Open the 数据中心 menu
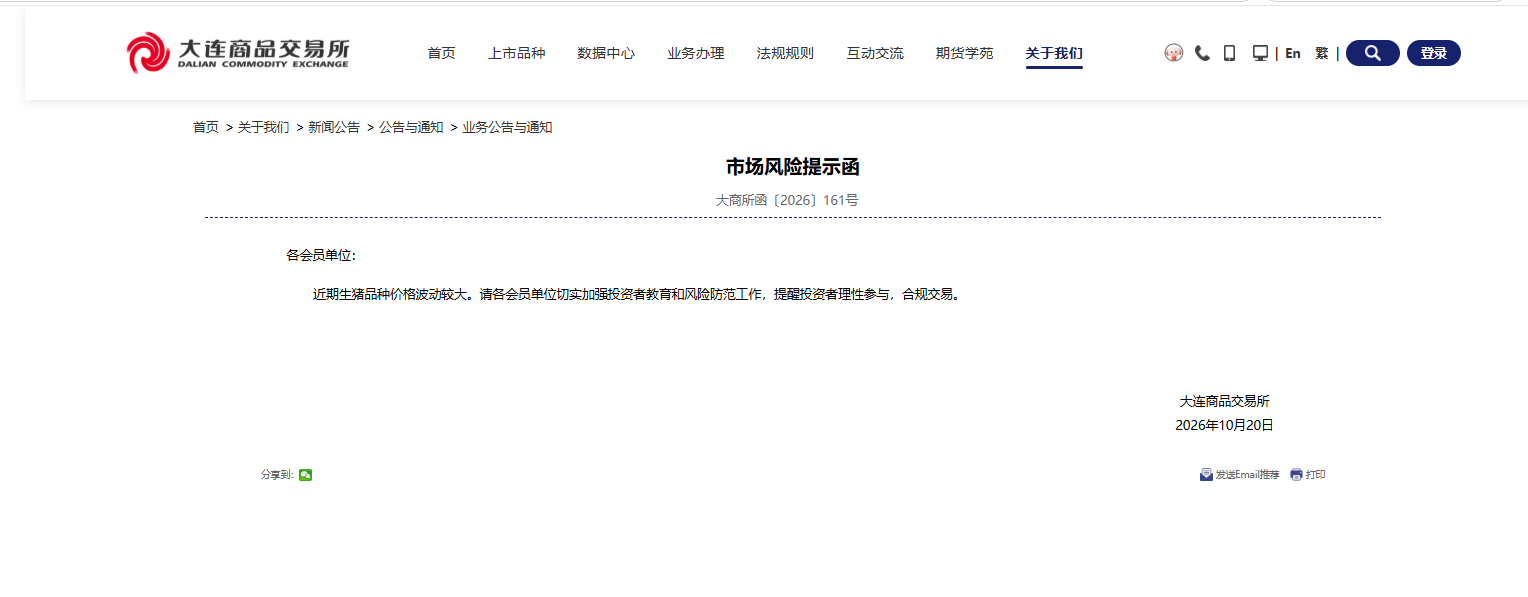 pos(606,53)
